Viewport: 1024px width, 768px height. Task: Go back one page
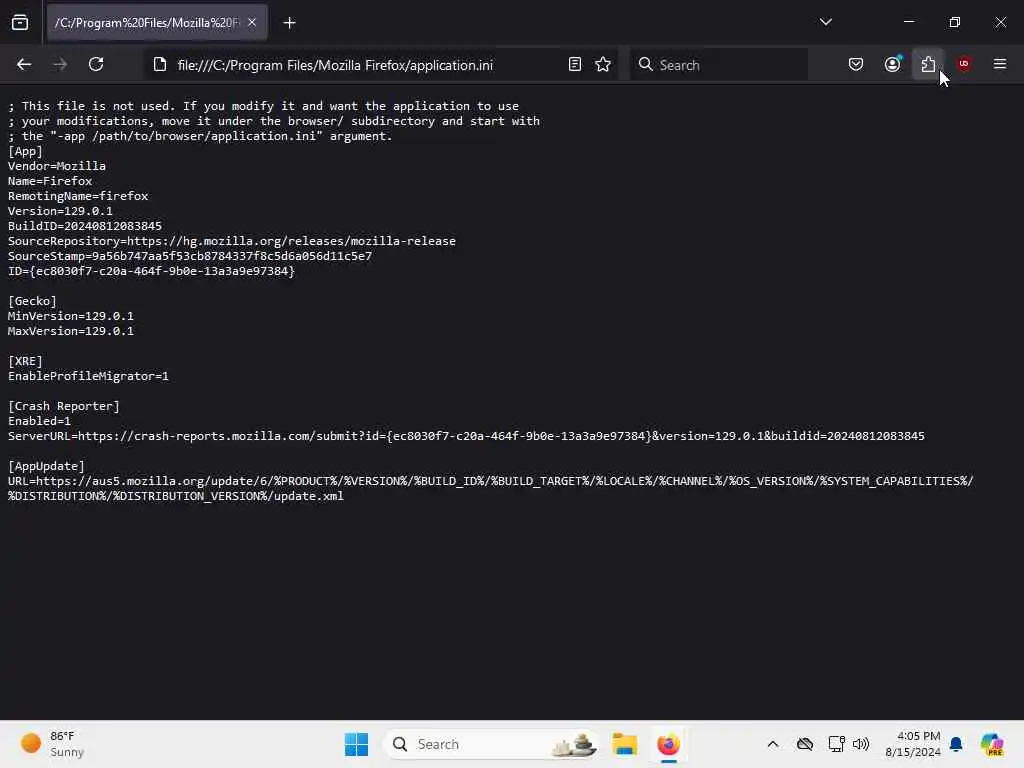(24, 64)
